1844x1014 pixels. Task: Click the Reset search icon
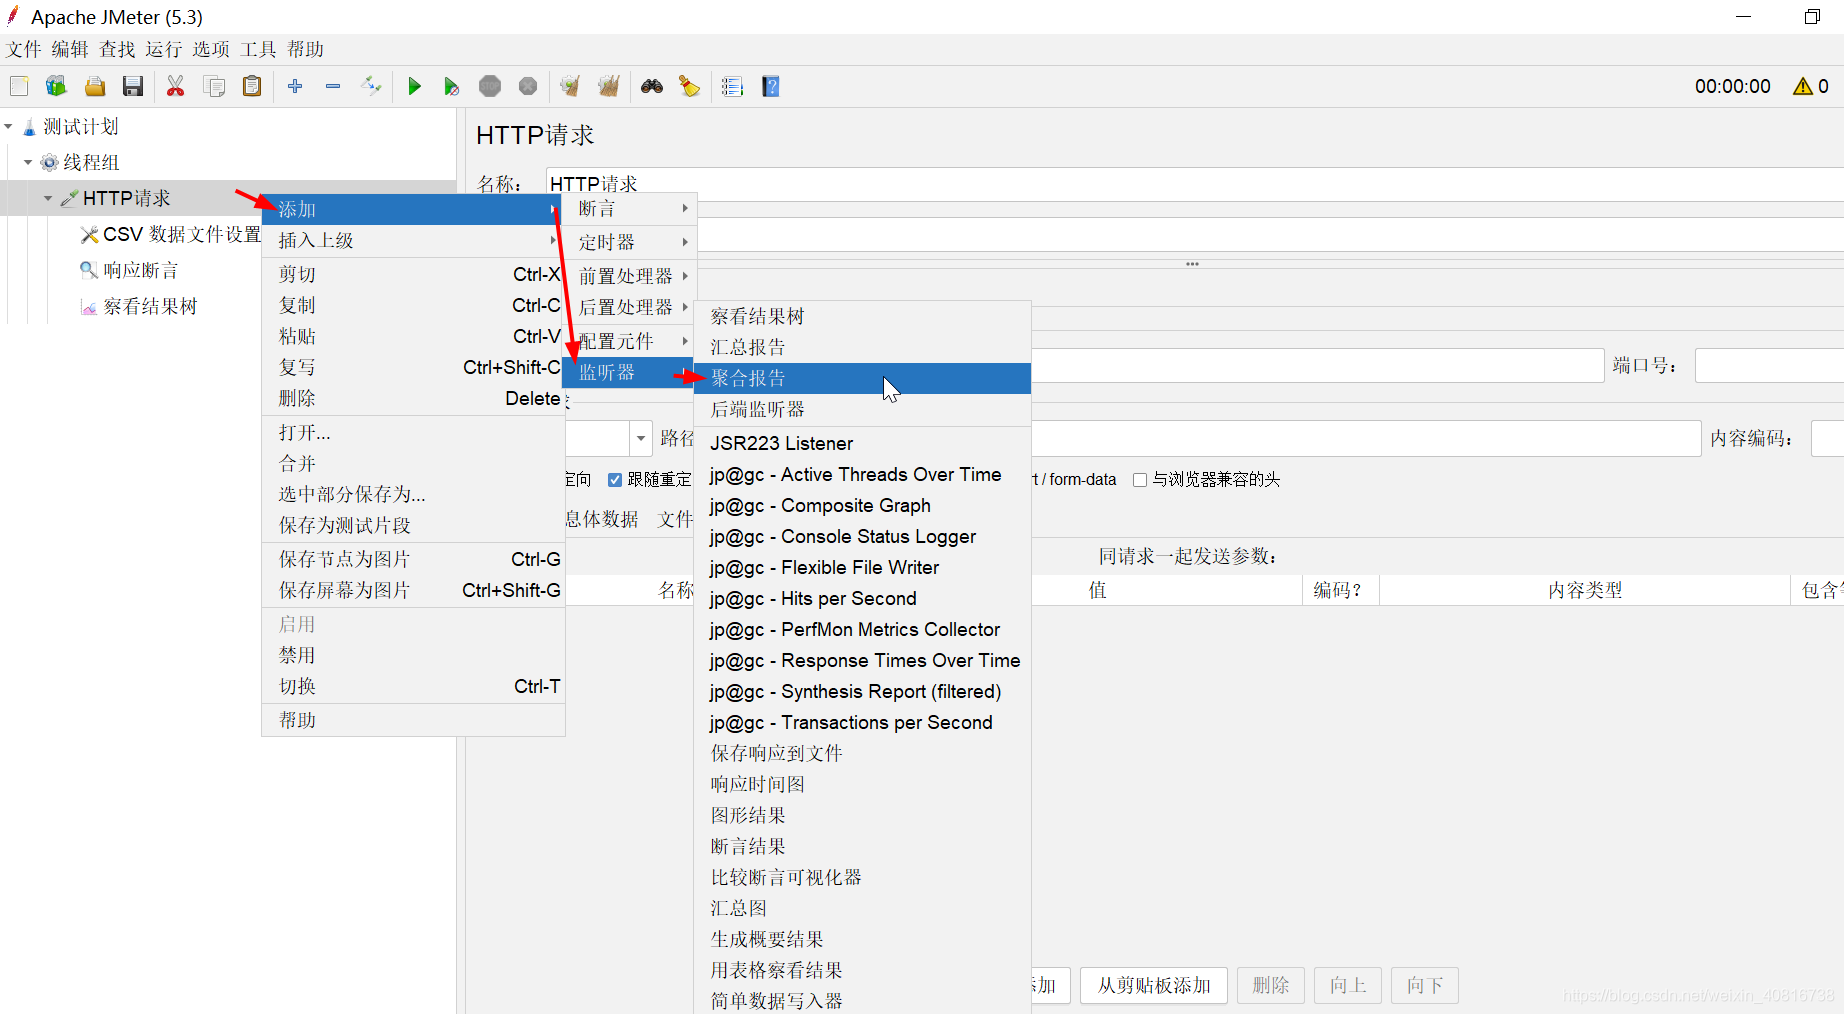690,86
